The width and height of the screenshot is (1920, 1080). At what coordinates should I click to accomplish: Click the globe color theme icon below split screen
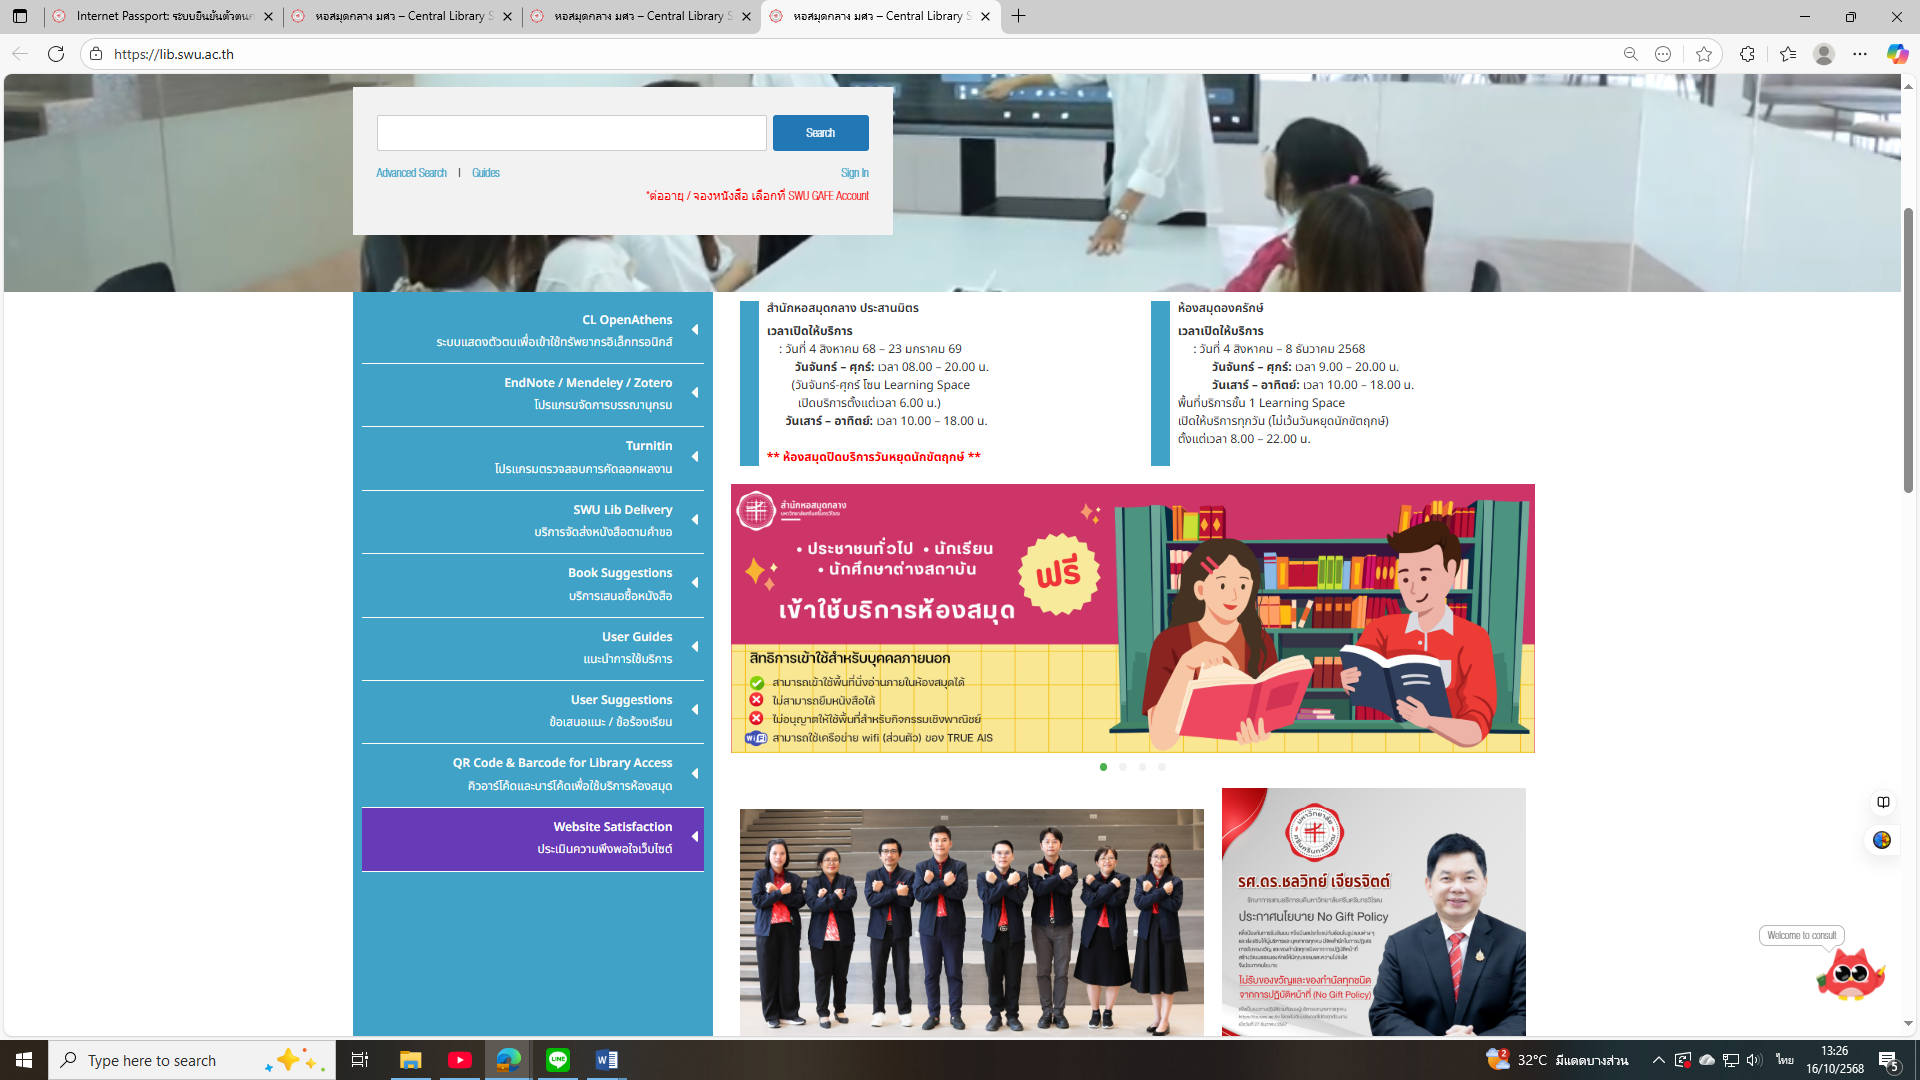coord(1883,840)
